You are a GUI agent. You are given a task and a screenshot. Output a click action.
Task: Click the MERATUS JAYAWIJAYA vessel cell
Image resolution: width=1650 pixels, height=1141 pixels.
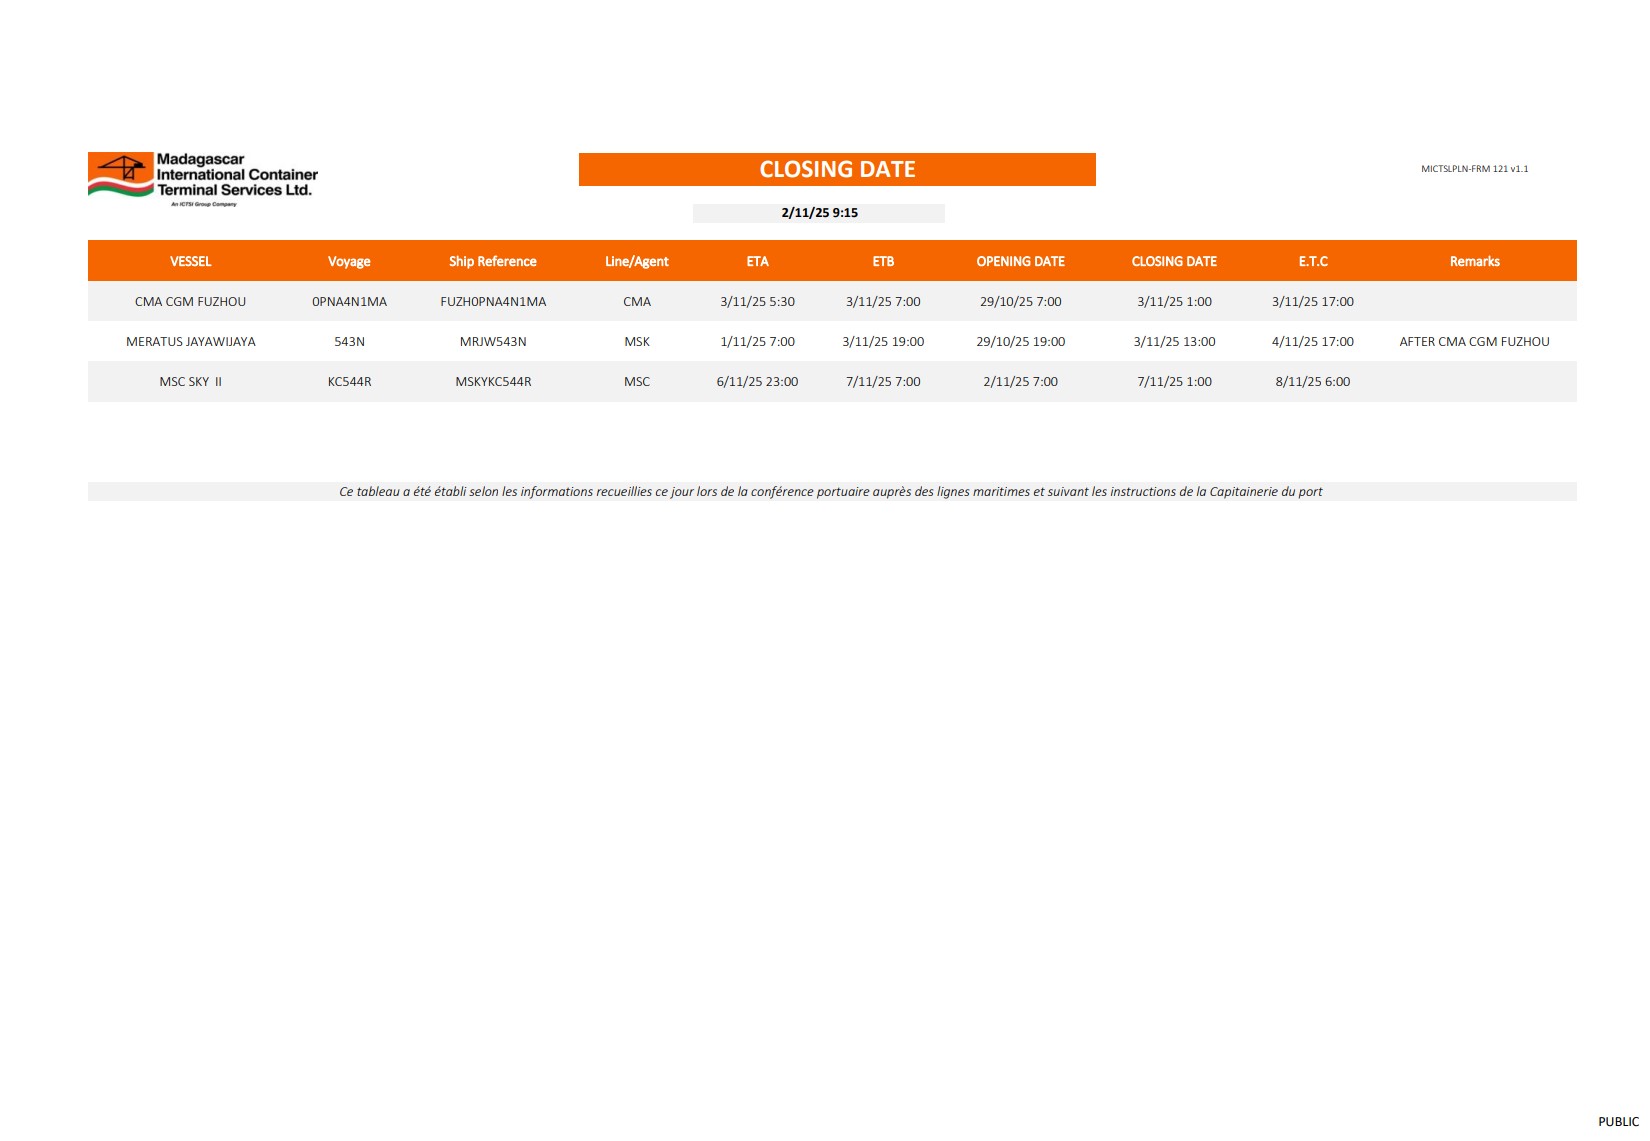pos(190,341)
